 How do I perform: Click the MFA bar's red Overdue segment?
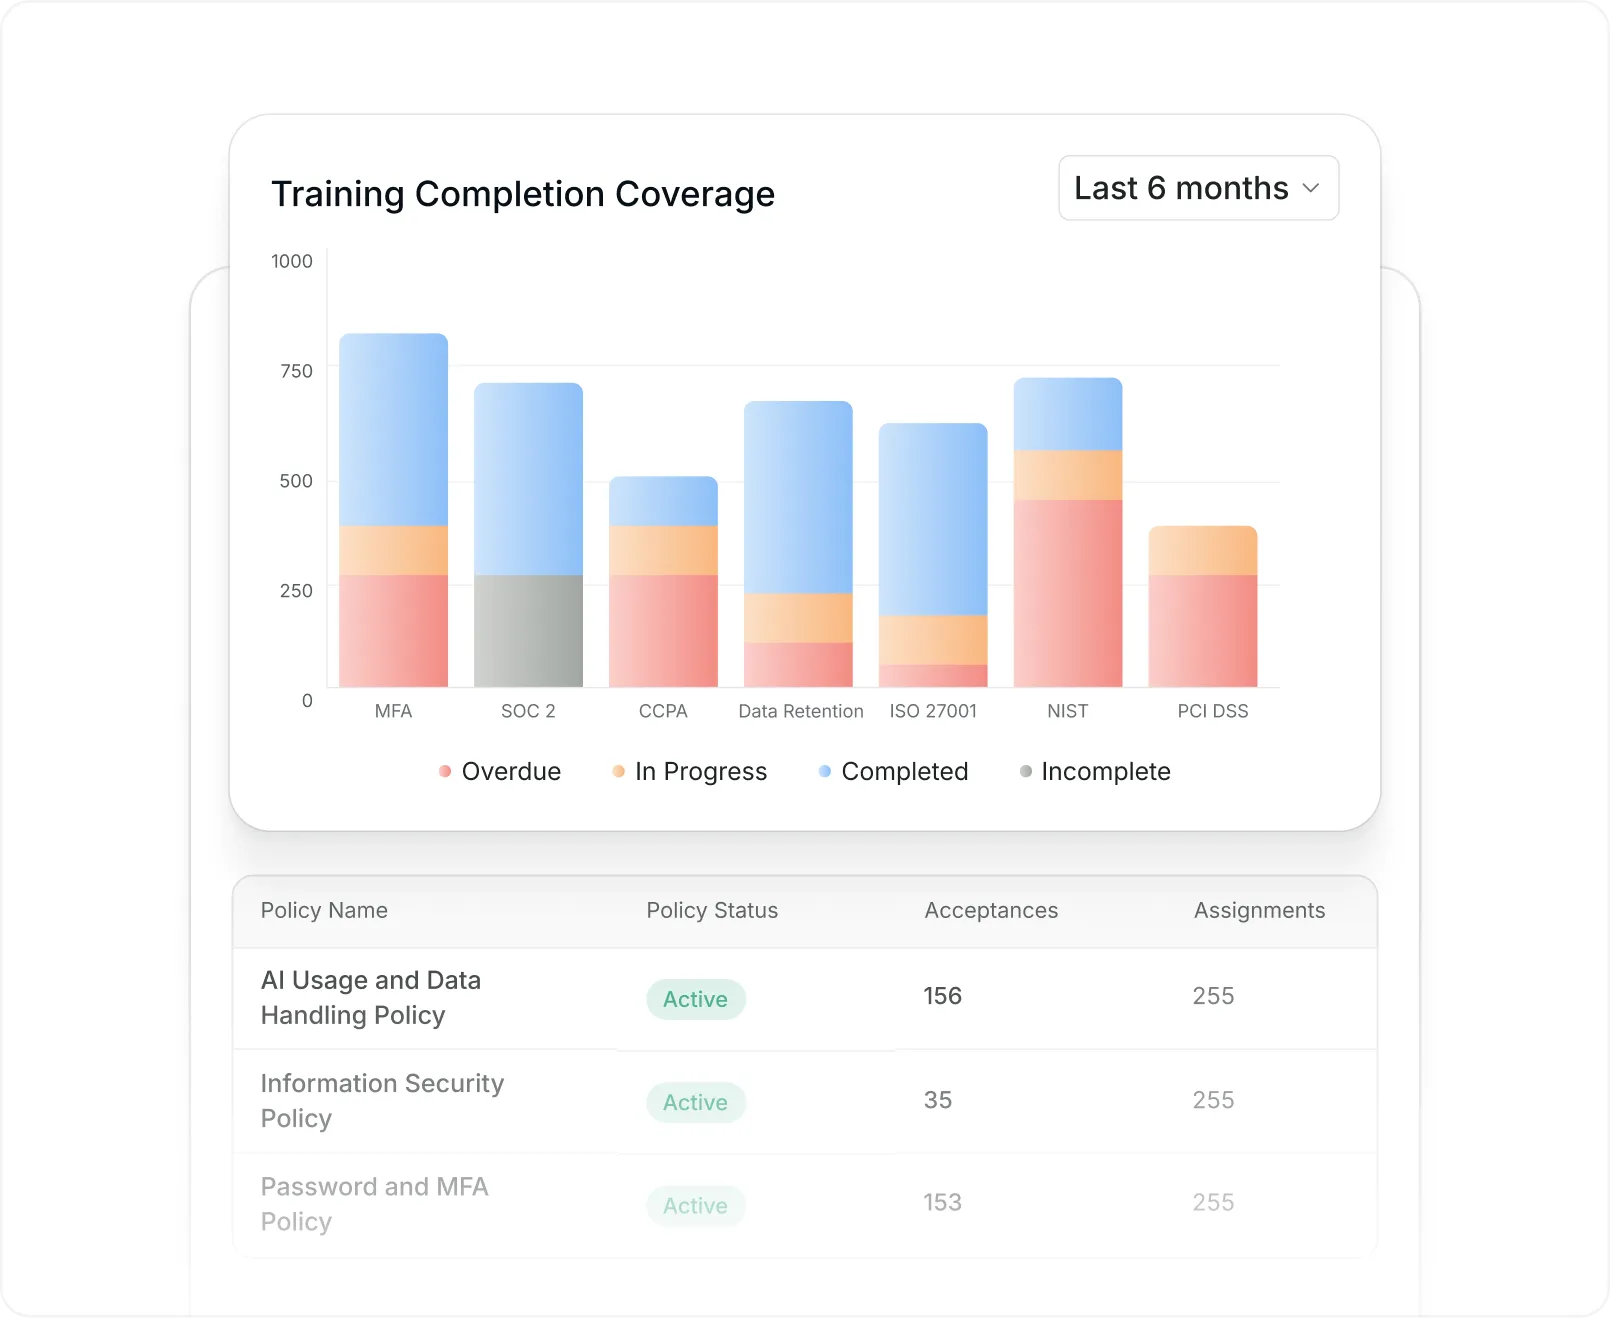pyautogui.click(x=393, y=631)
